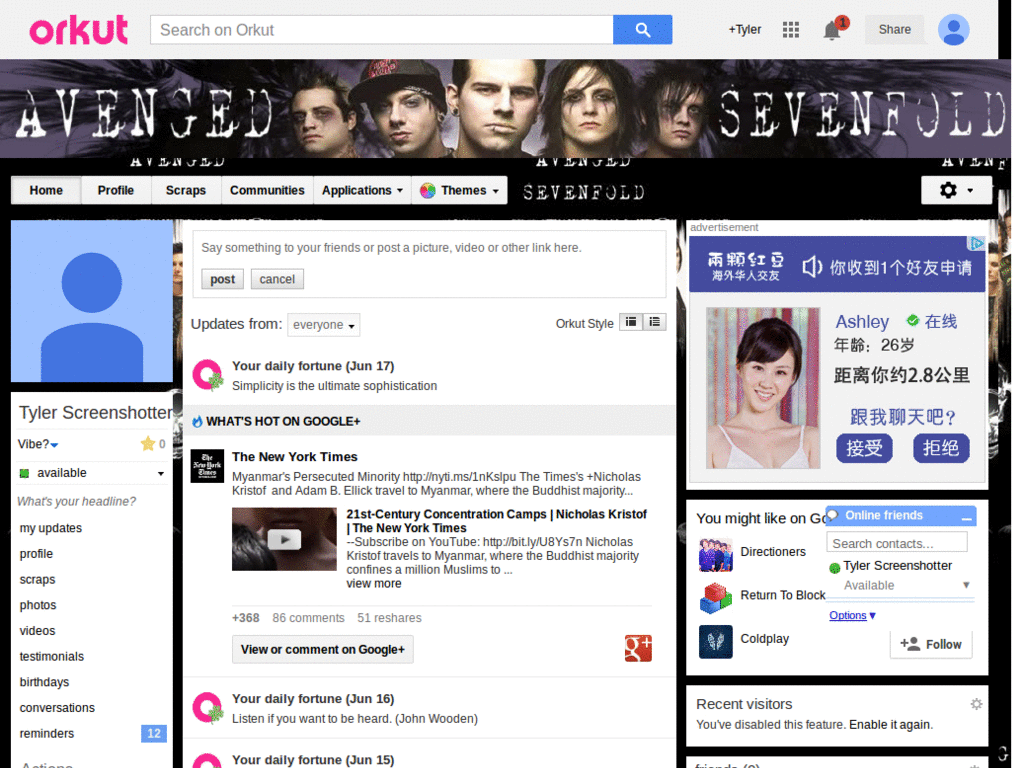The width and height of the screenshot is (1024, 768).
Task: Switch to the compact Orkut Style view
Action: coord(631,322)
